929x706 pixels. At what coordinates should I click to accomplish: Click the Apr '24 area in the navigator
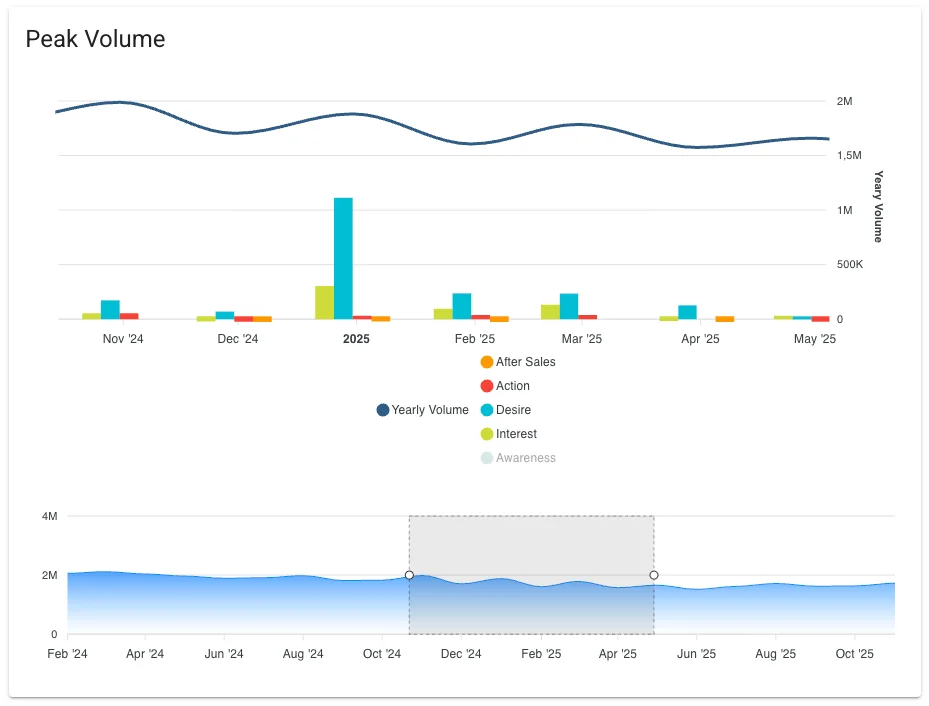pyautogui.click(x=145, y=605)
